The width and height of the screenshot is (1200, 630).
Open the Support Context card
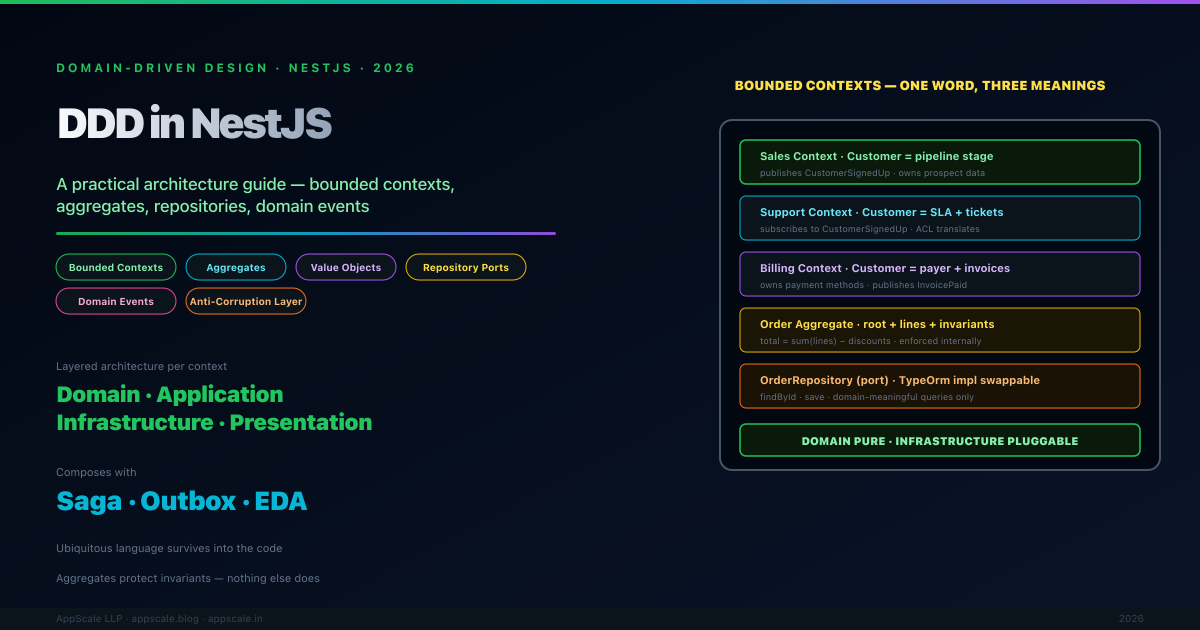pos(939,218)
